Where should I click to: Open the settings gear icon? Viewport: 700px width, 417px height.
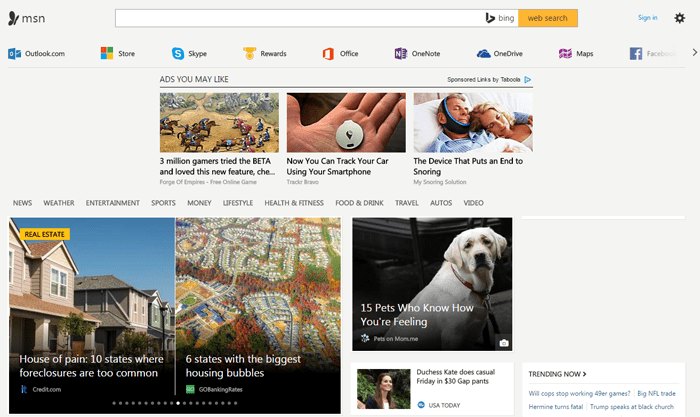[x=680, y=18]
